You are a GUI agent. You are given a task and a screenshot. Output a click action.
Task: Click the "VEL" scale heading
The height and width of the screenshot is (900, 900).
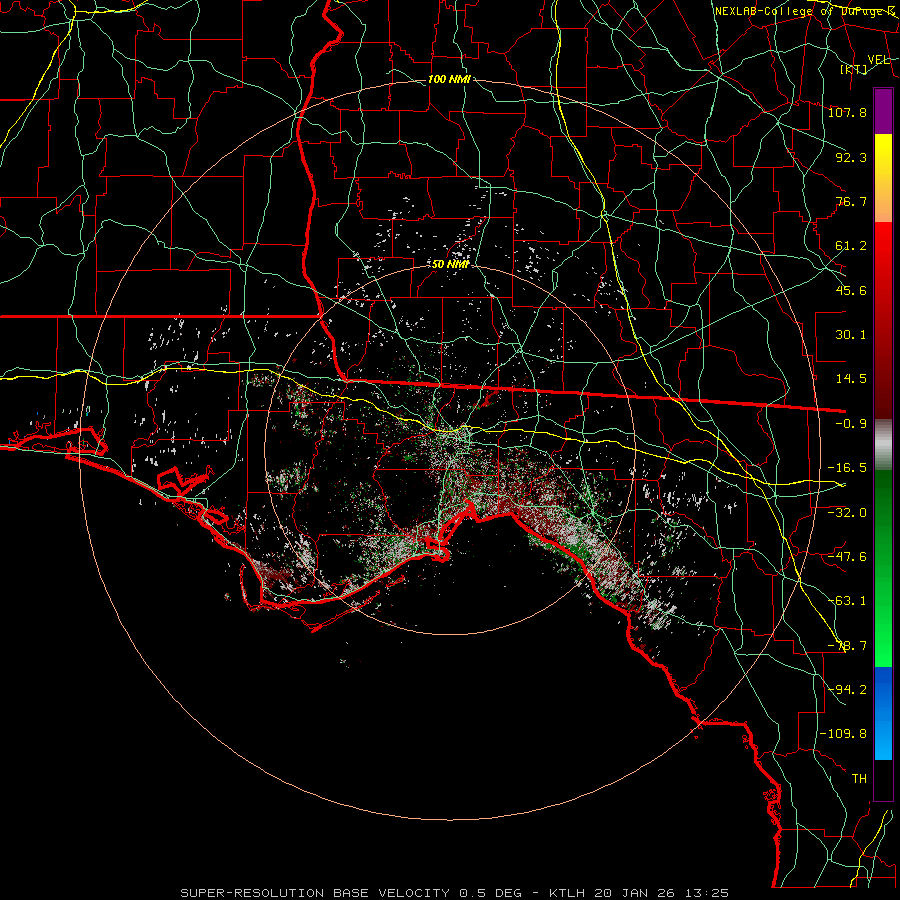[878, 60]
